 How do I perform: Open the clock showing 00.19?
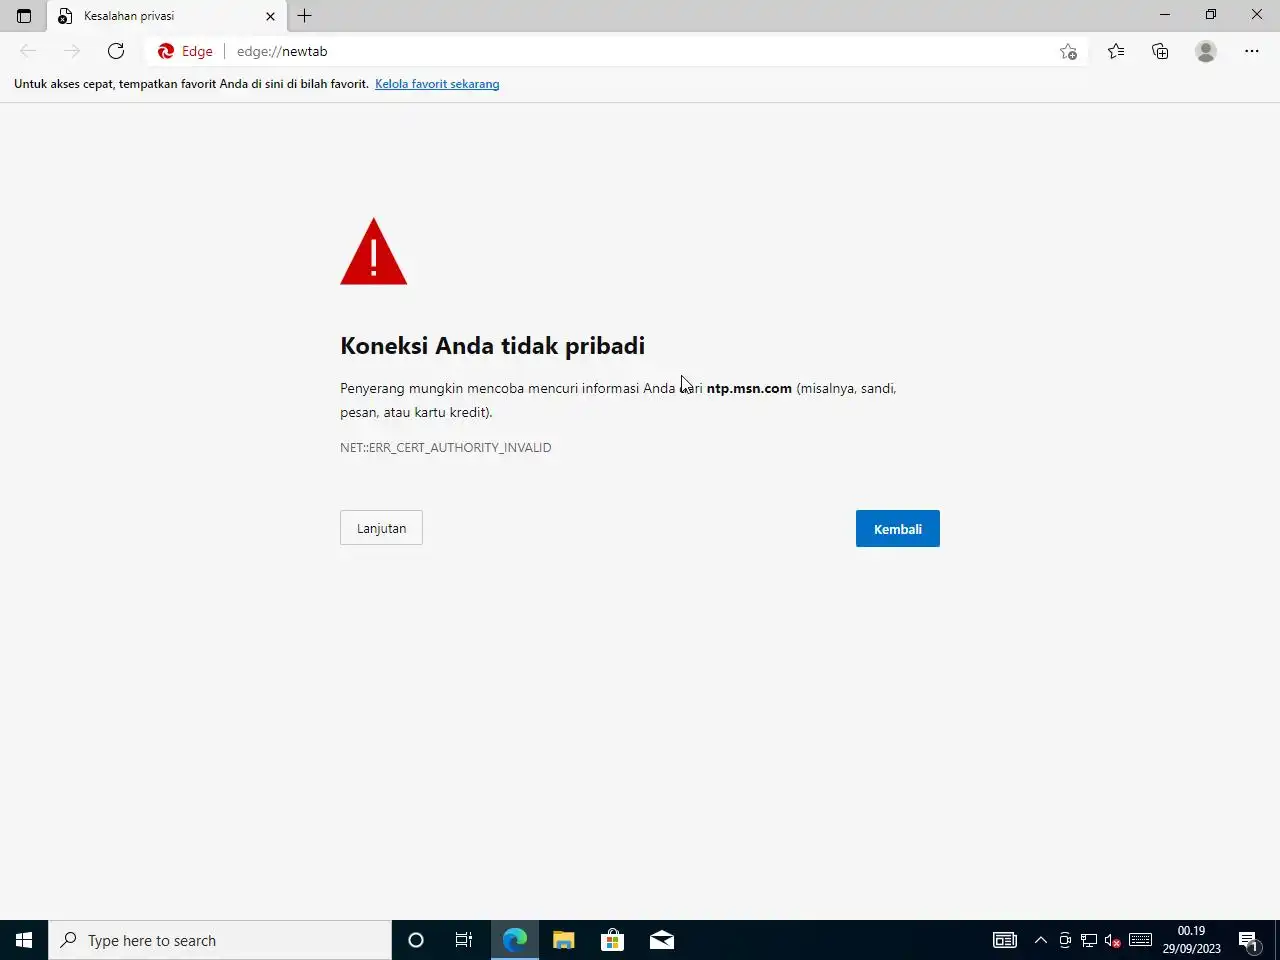point(1191,940)
